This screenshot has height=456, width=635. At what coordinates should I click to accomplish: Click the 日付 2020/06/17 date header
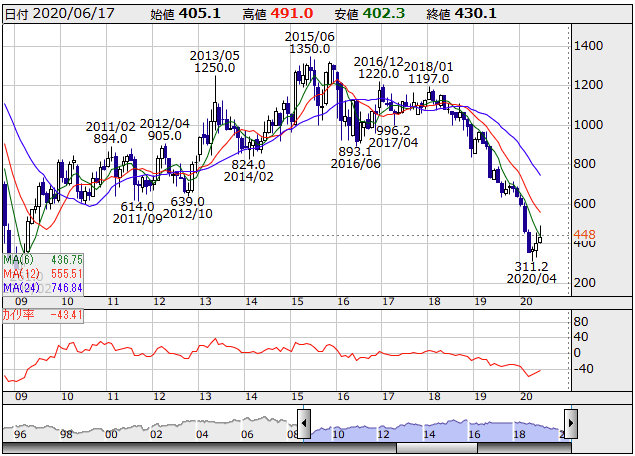pyautogui.click(x=48, y=14)
